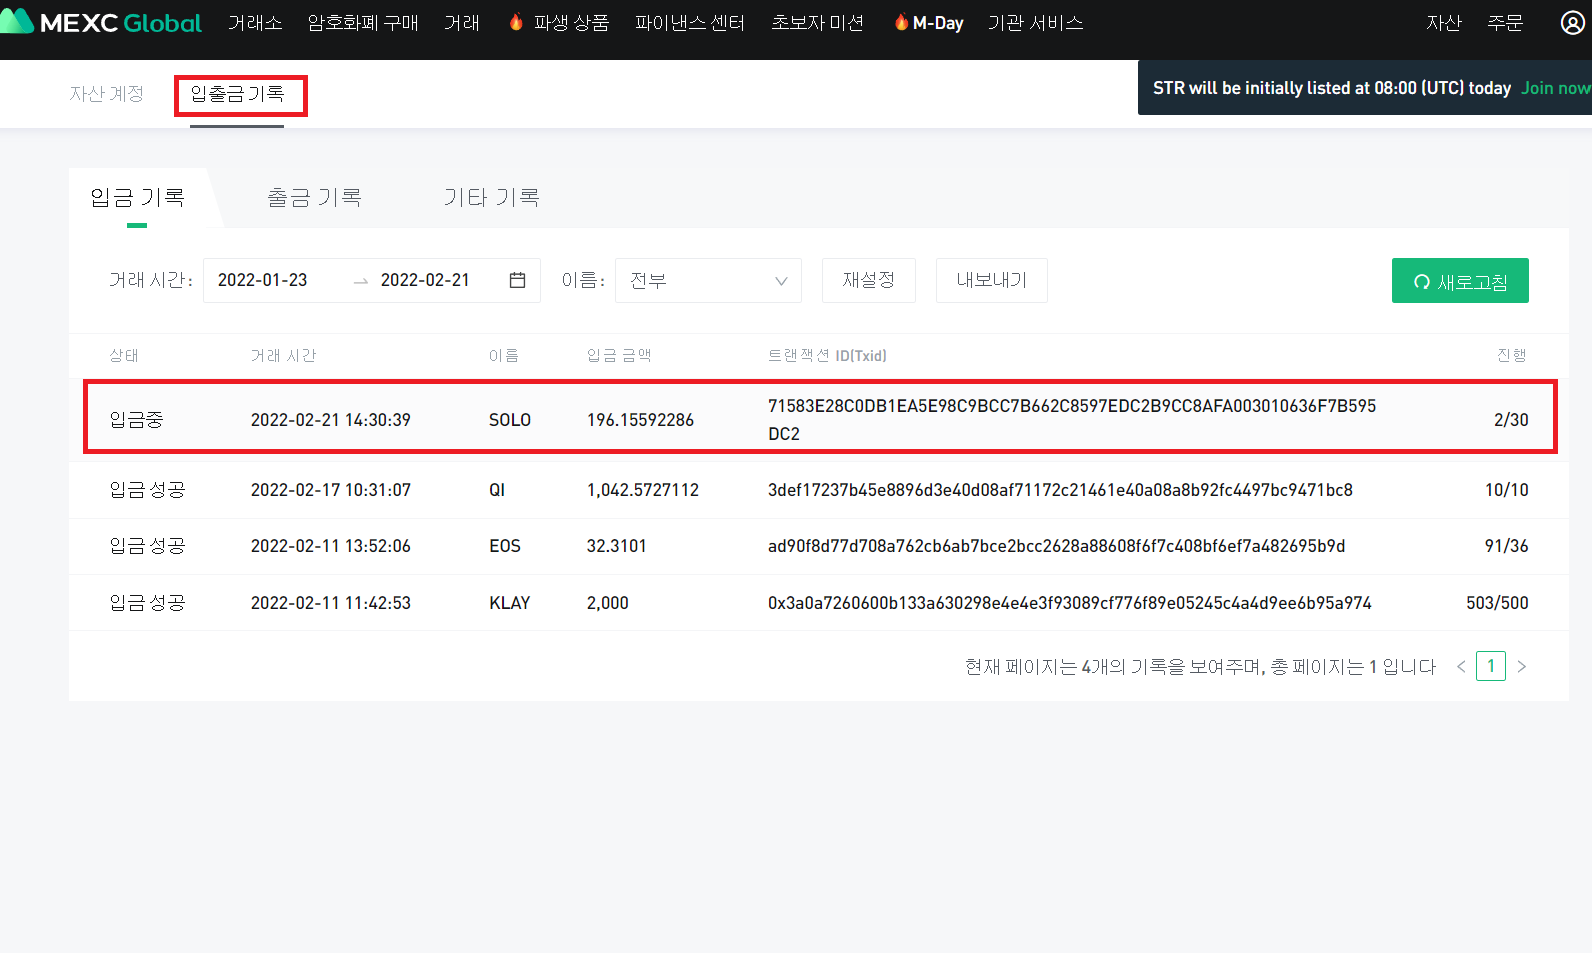This screenshot has width=1592, height=953.
Task: Open the 자산 menu in header
Action: pos(1444,22)
